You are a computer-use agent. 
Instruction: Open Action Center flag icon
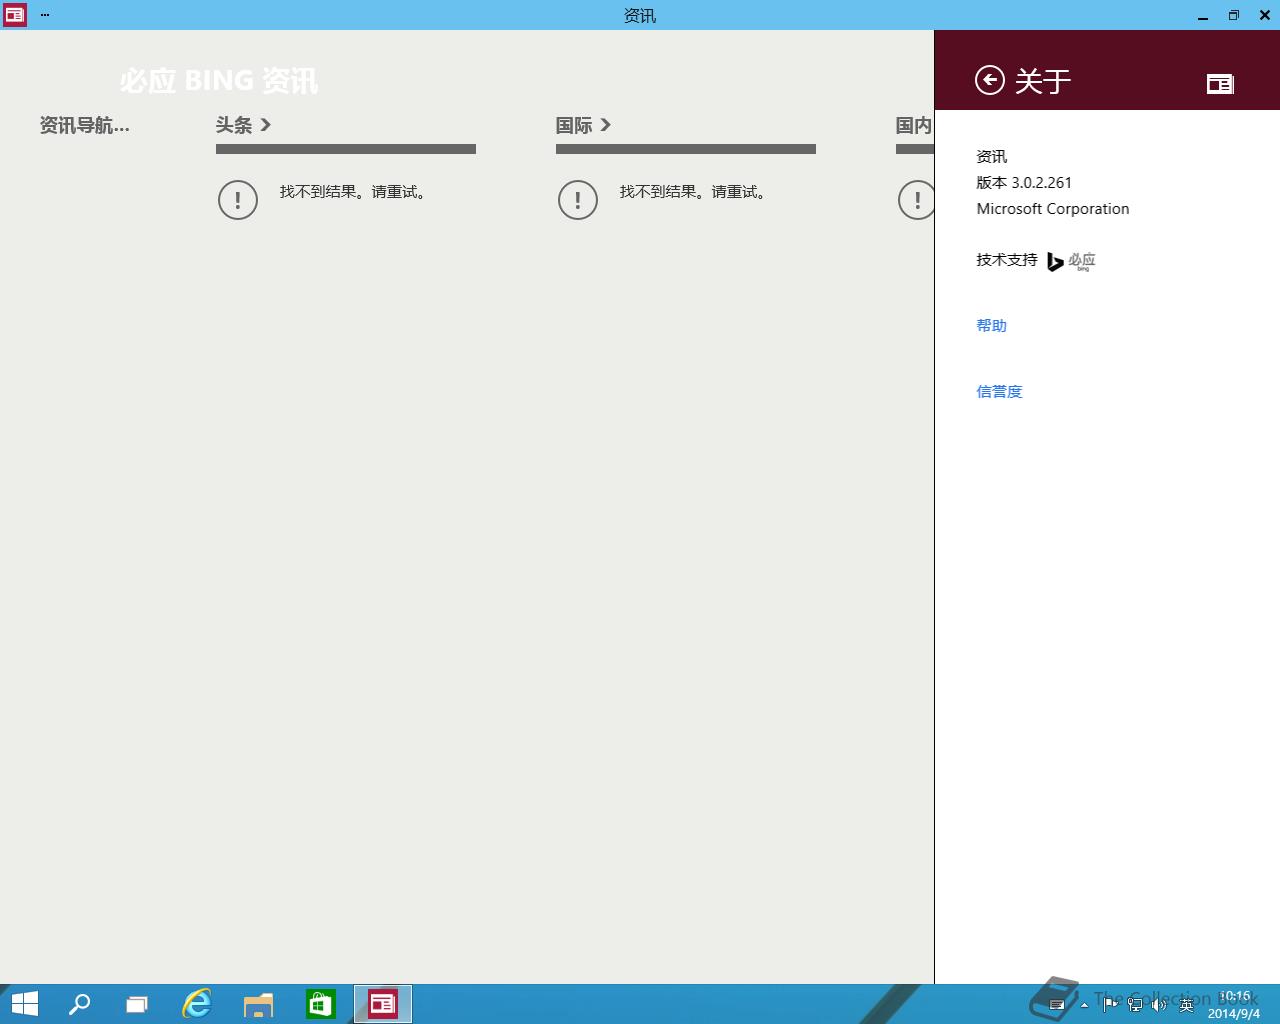click(x=1110, y=1004)
